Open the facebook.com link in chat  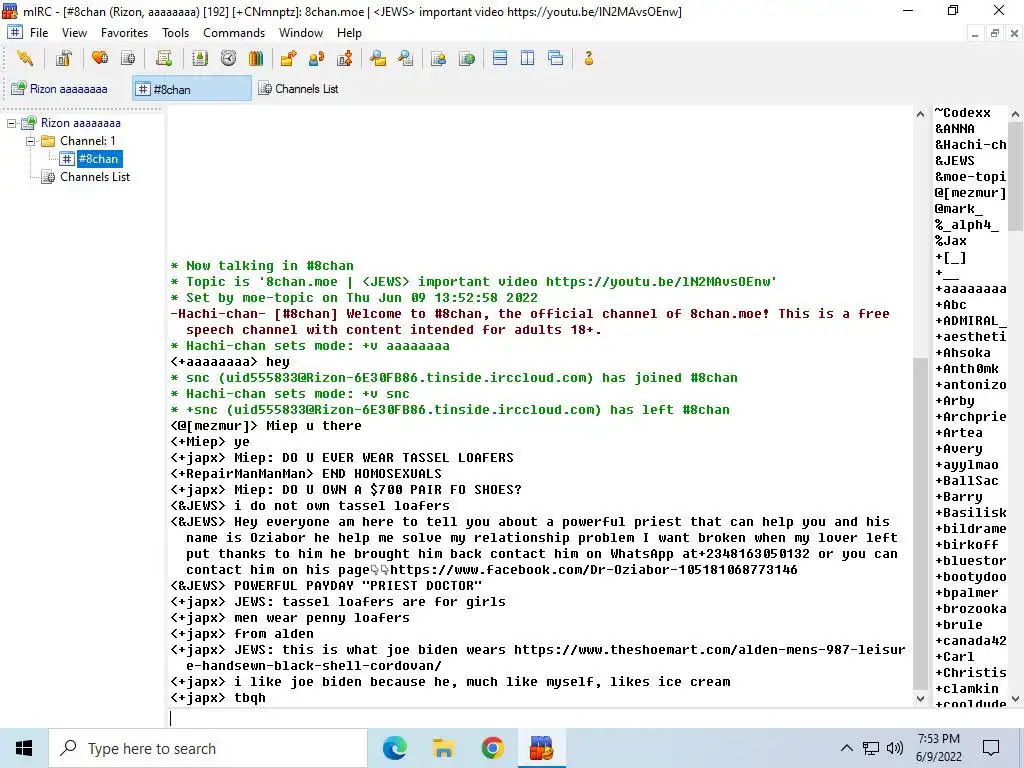594,570
